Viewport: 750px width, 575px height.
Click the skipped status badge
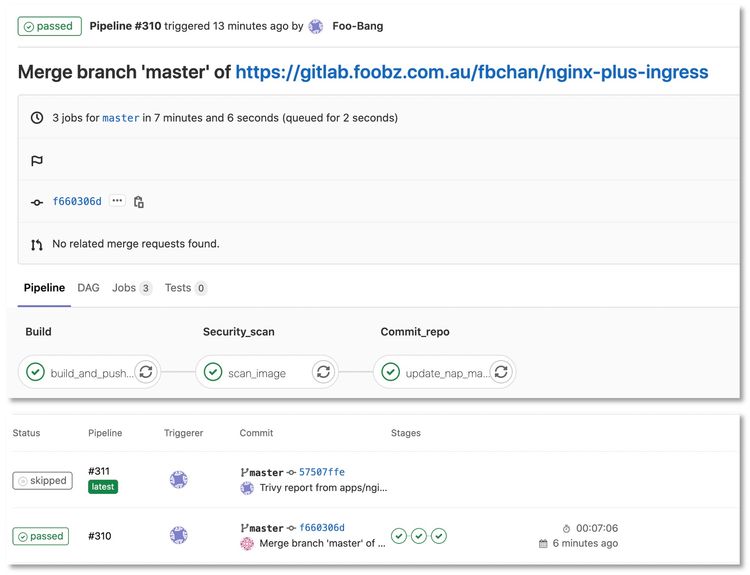pyautogui.click(x=42, y=481)
